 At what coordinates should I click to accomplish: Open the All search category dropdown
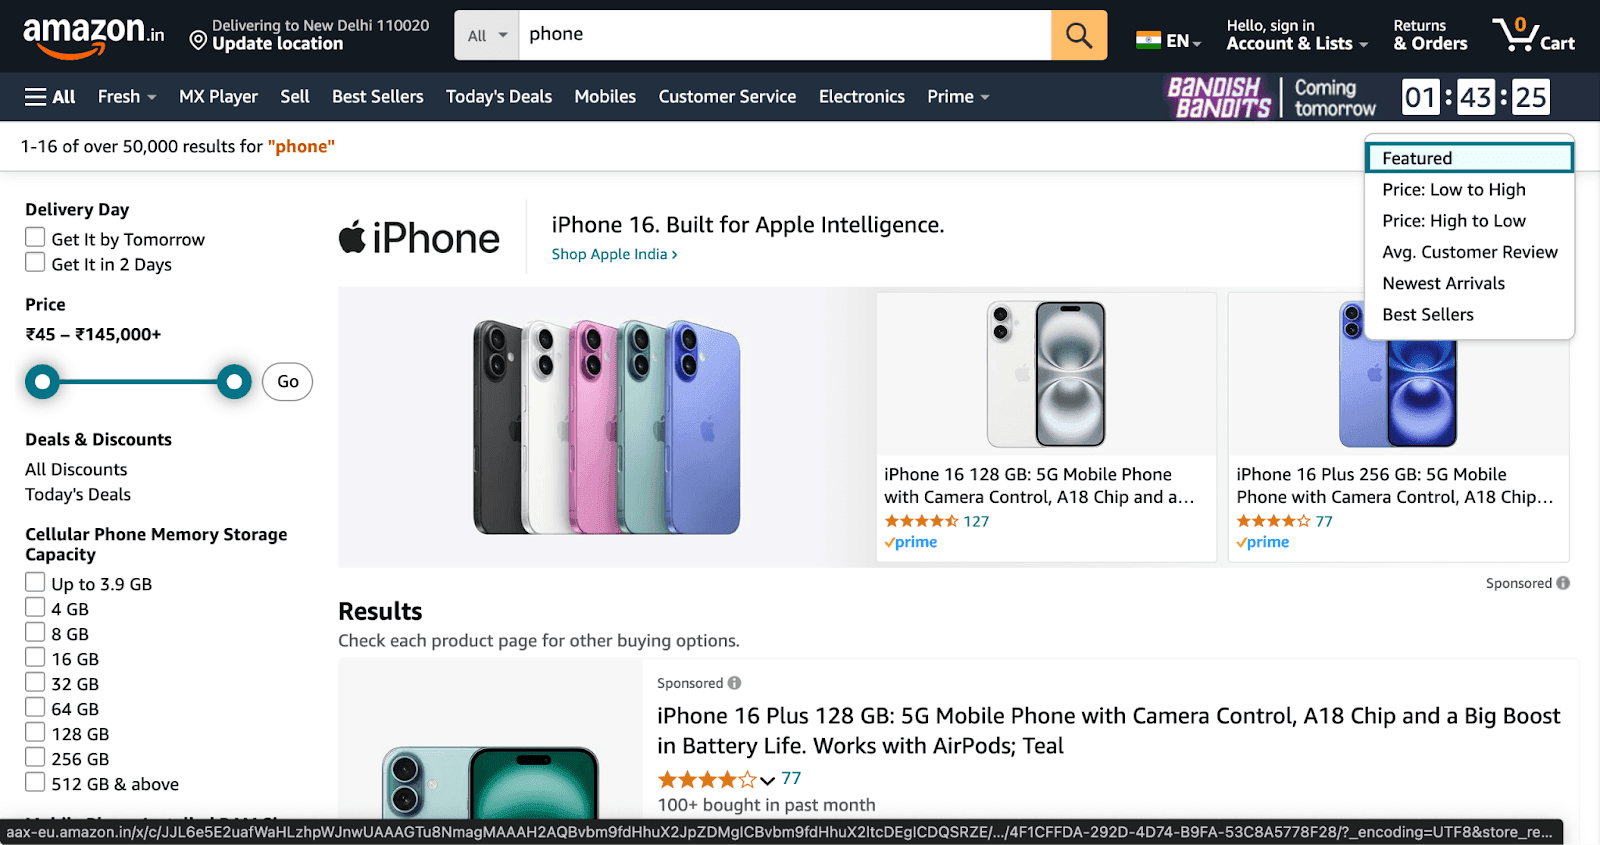point(487,35)
